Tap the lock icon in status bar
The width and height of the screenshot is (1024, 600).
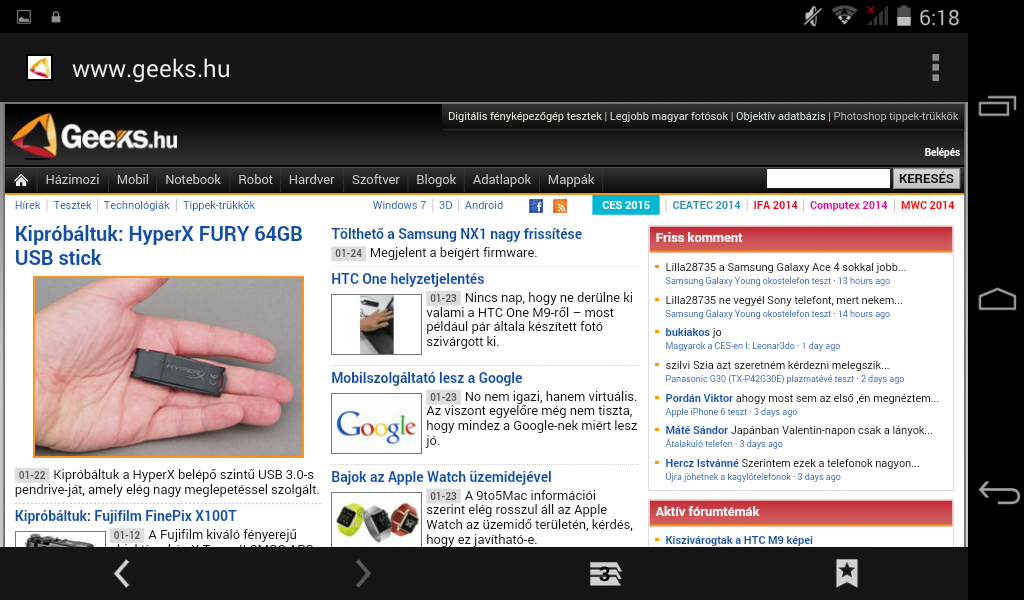[56, 17]
